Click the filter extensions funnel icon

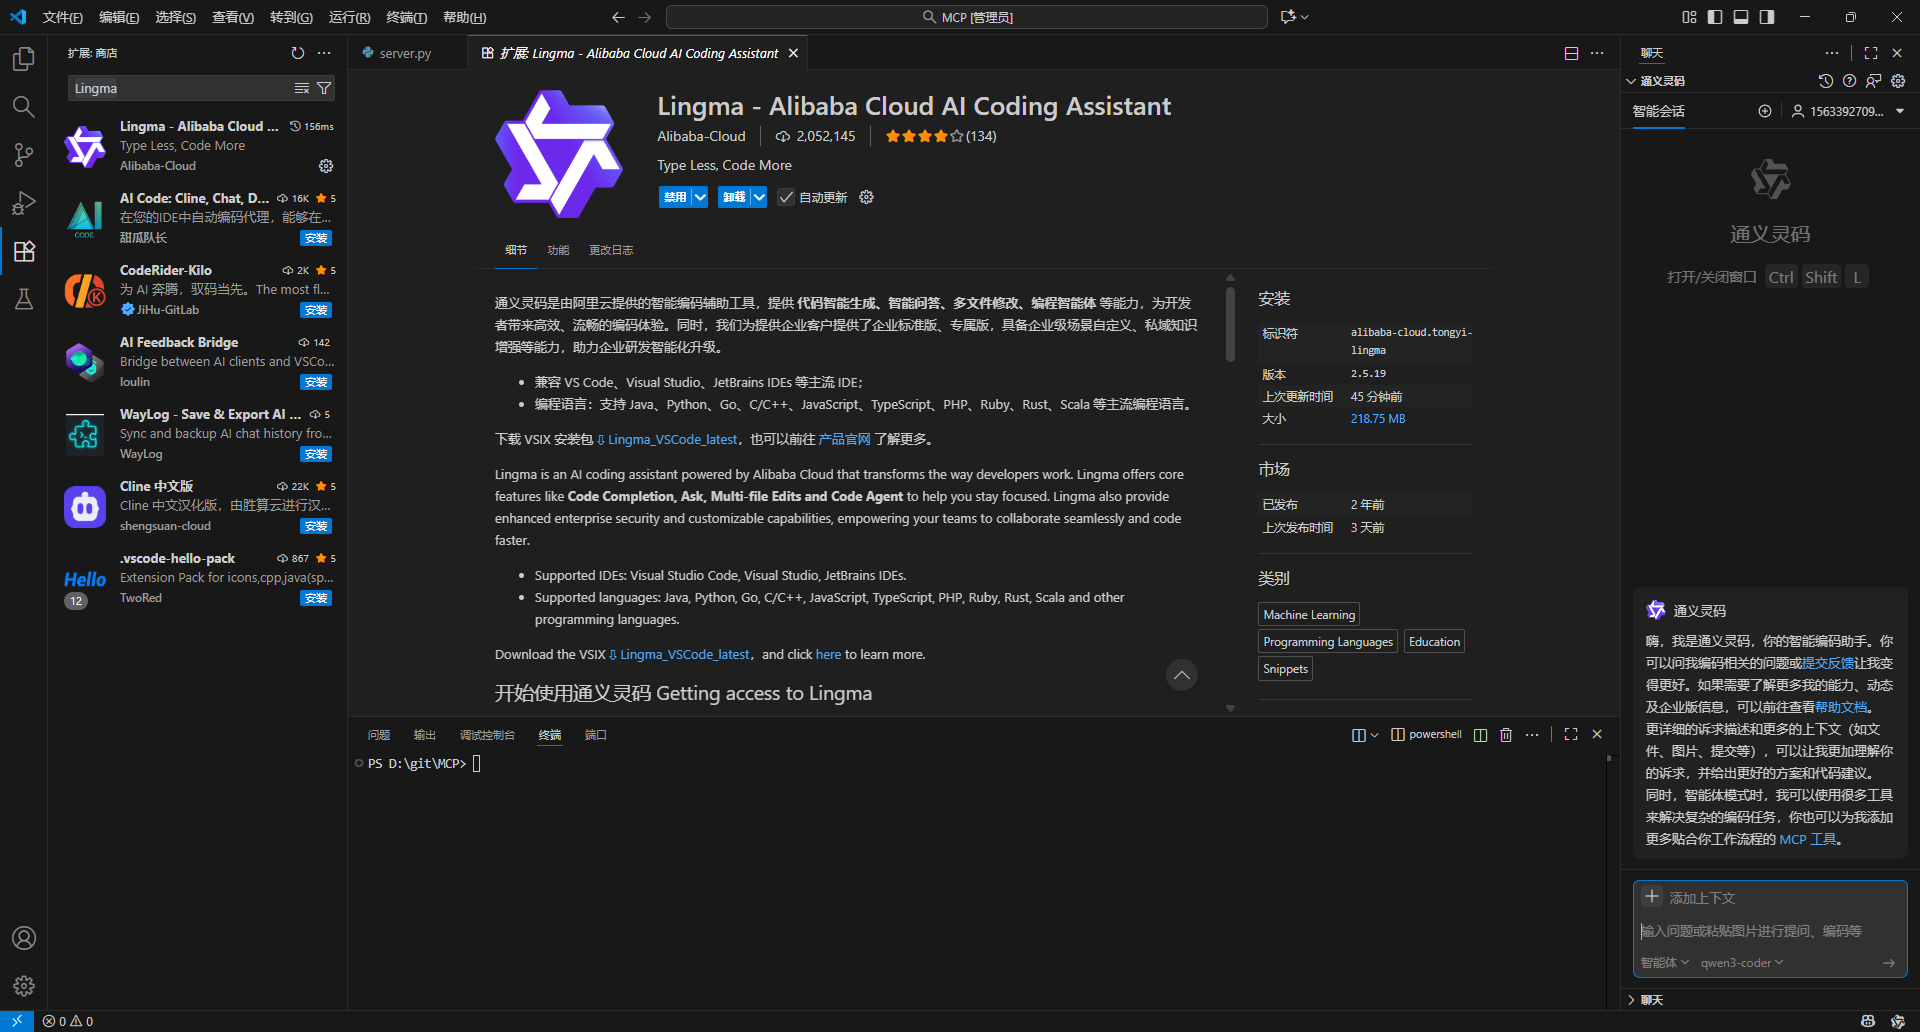324,89
